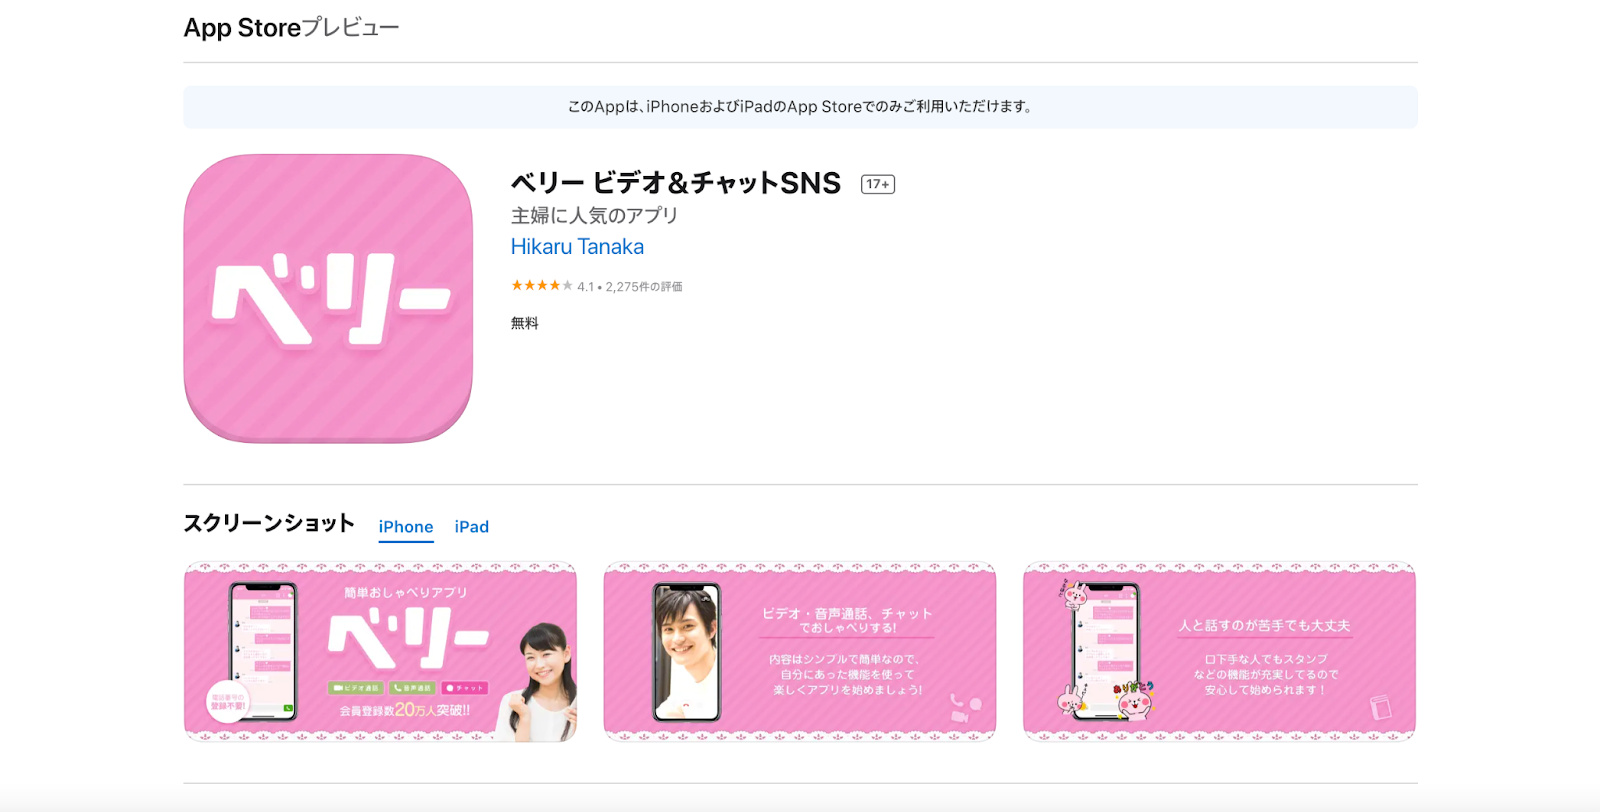Click the App Store プレビュー header
The image size is (1600, 812).
coord(291,28)
